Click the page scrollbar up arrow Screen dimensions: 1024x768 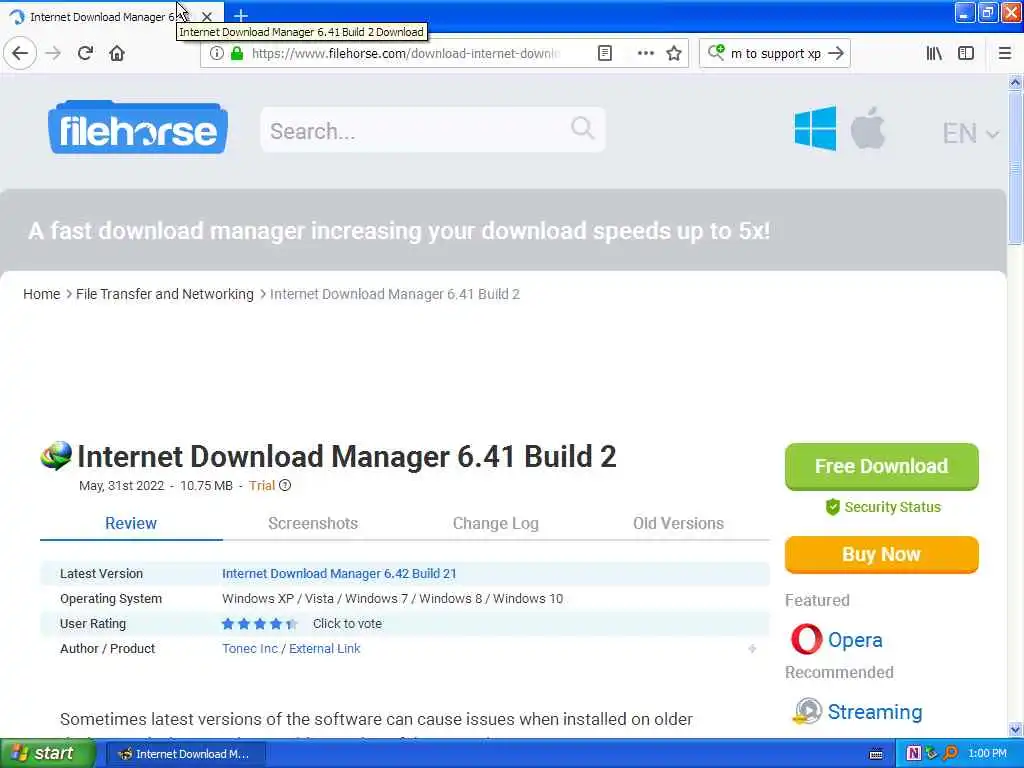(x=1016, y=82)
